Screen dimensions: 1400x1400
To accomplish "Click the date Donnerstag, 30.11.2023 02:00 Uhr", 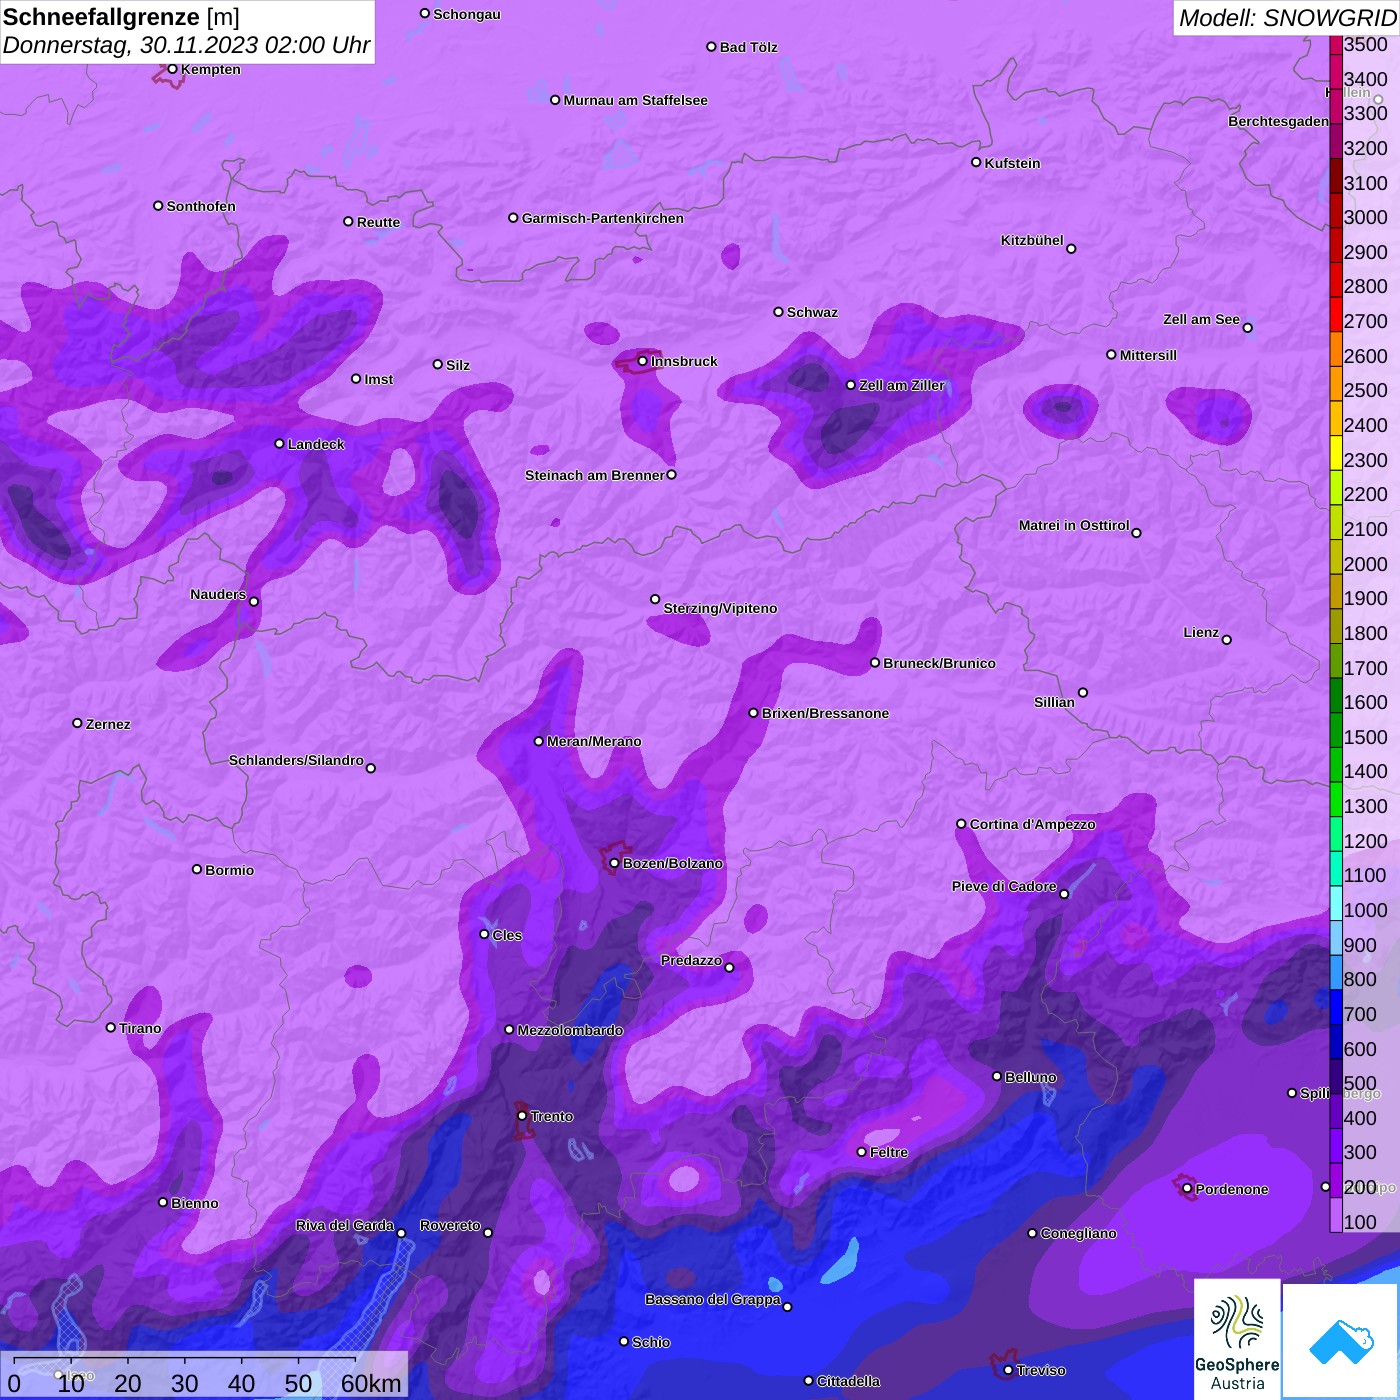I will pyautogui.click(x=186, y=46).
